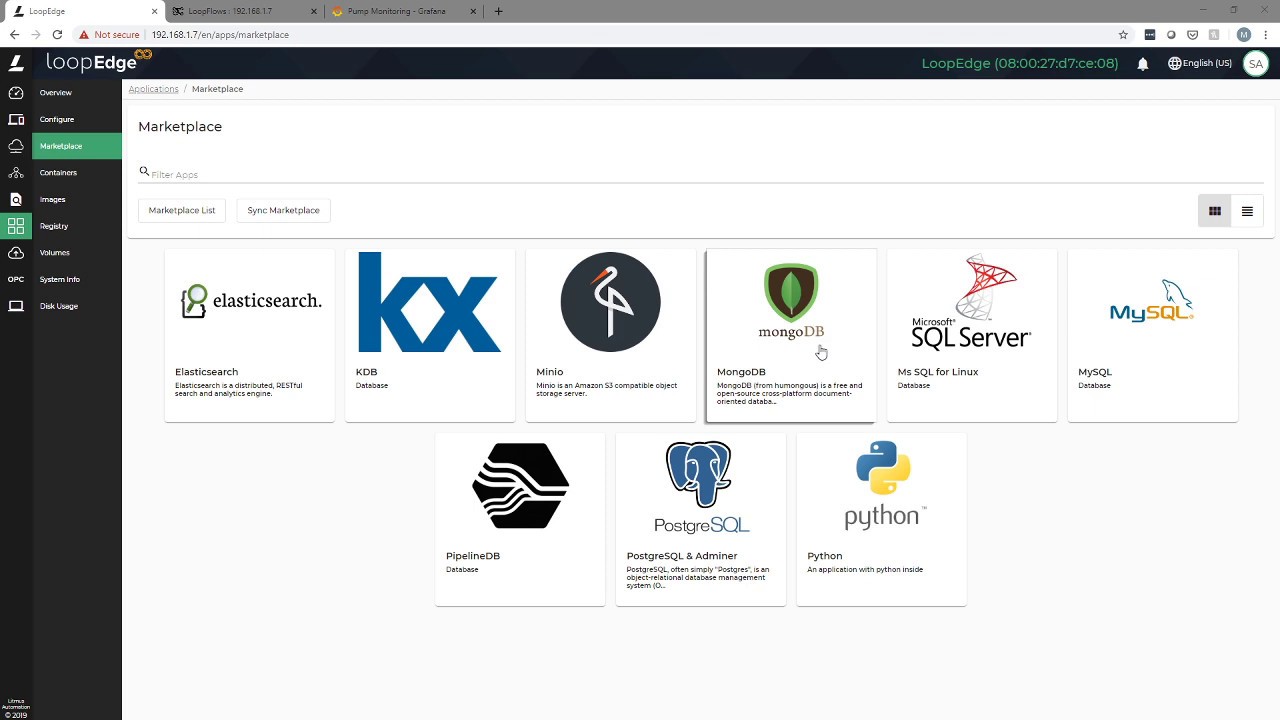The image size is (1280, 720).
Task: Click the notification bell icon
Action: pyautogui.click(x=1142, y=63)
